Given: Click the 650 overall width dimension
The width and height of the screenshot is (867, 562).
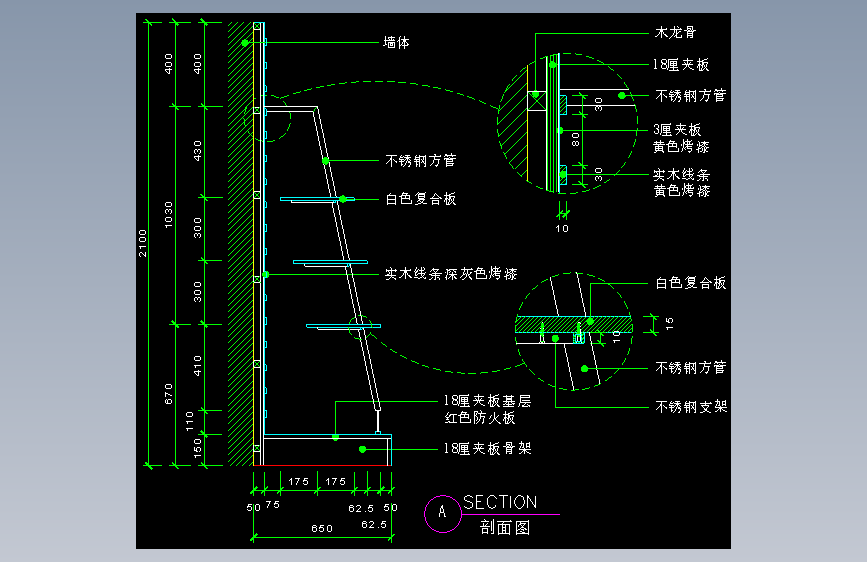Looking at the screenshot, I should (x=322, y=528).
